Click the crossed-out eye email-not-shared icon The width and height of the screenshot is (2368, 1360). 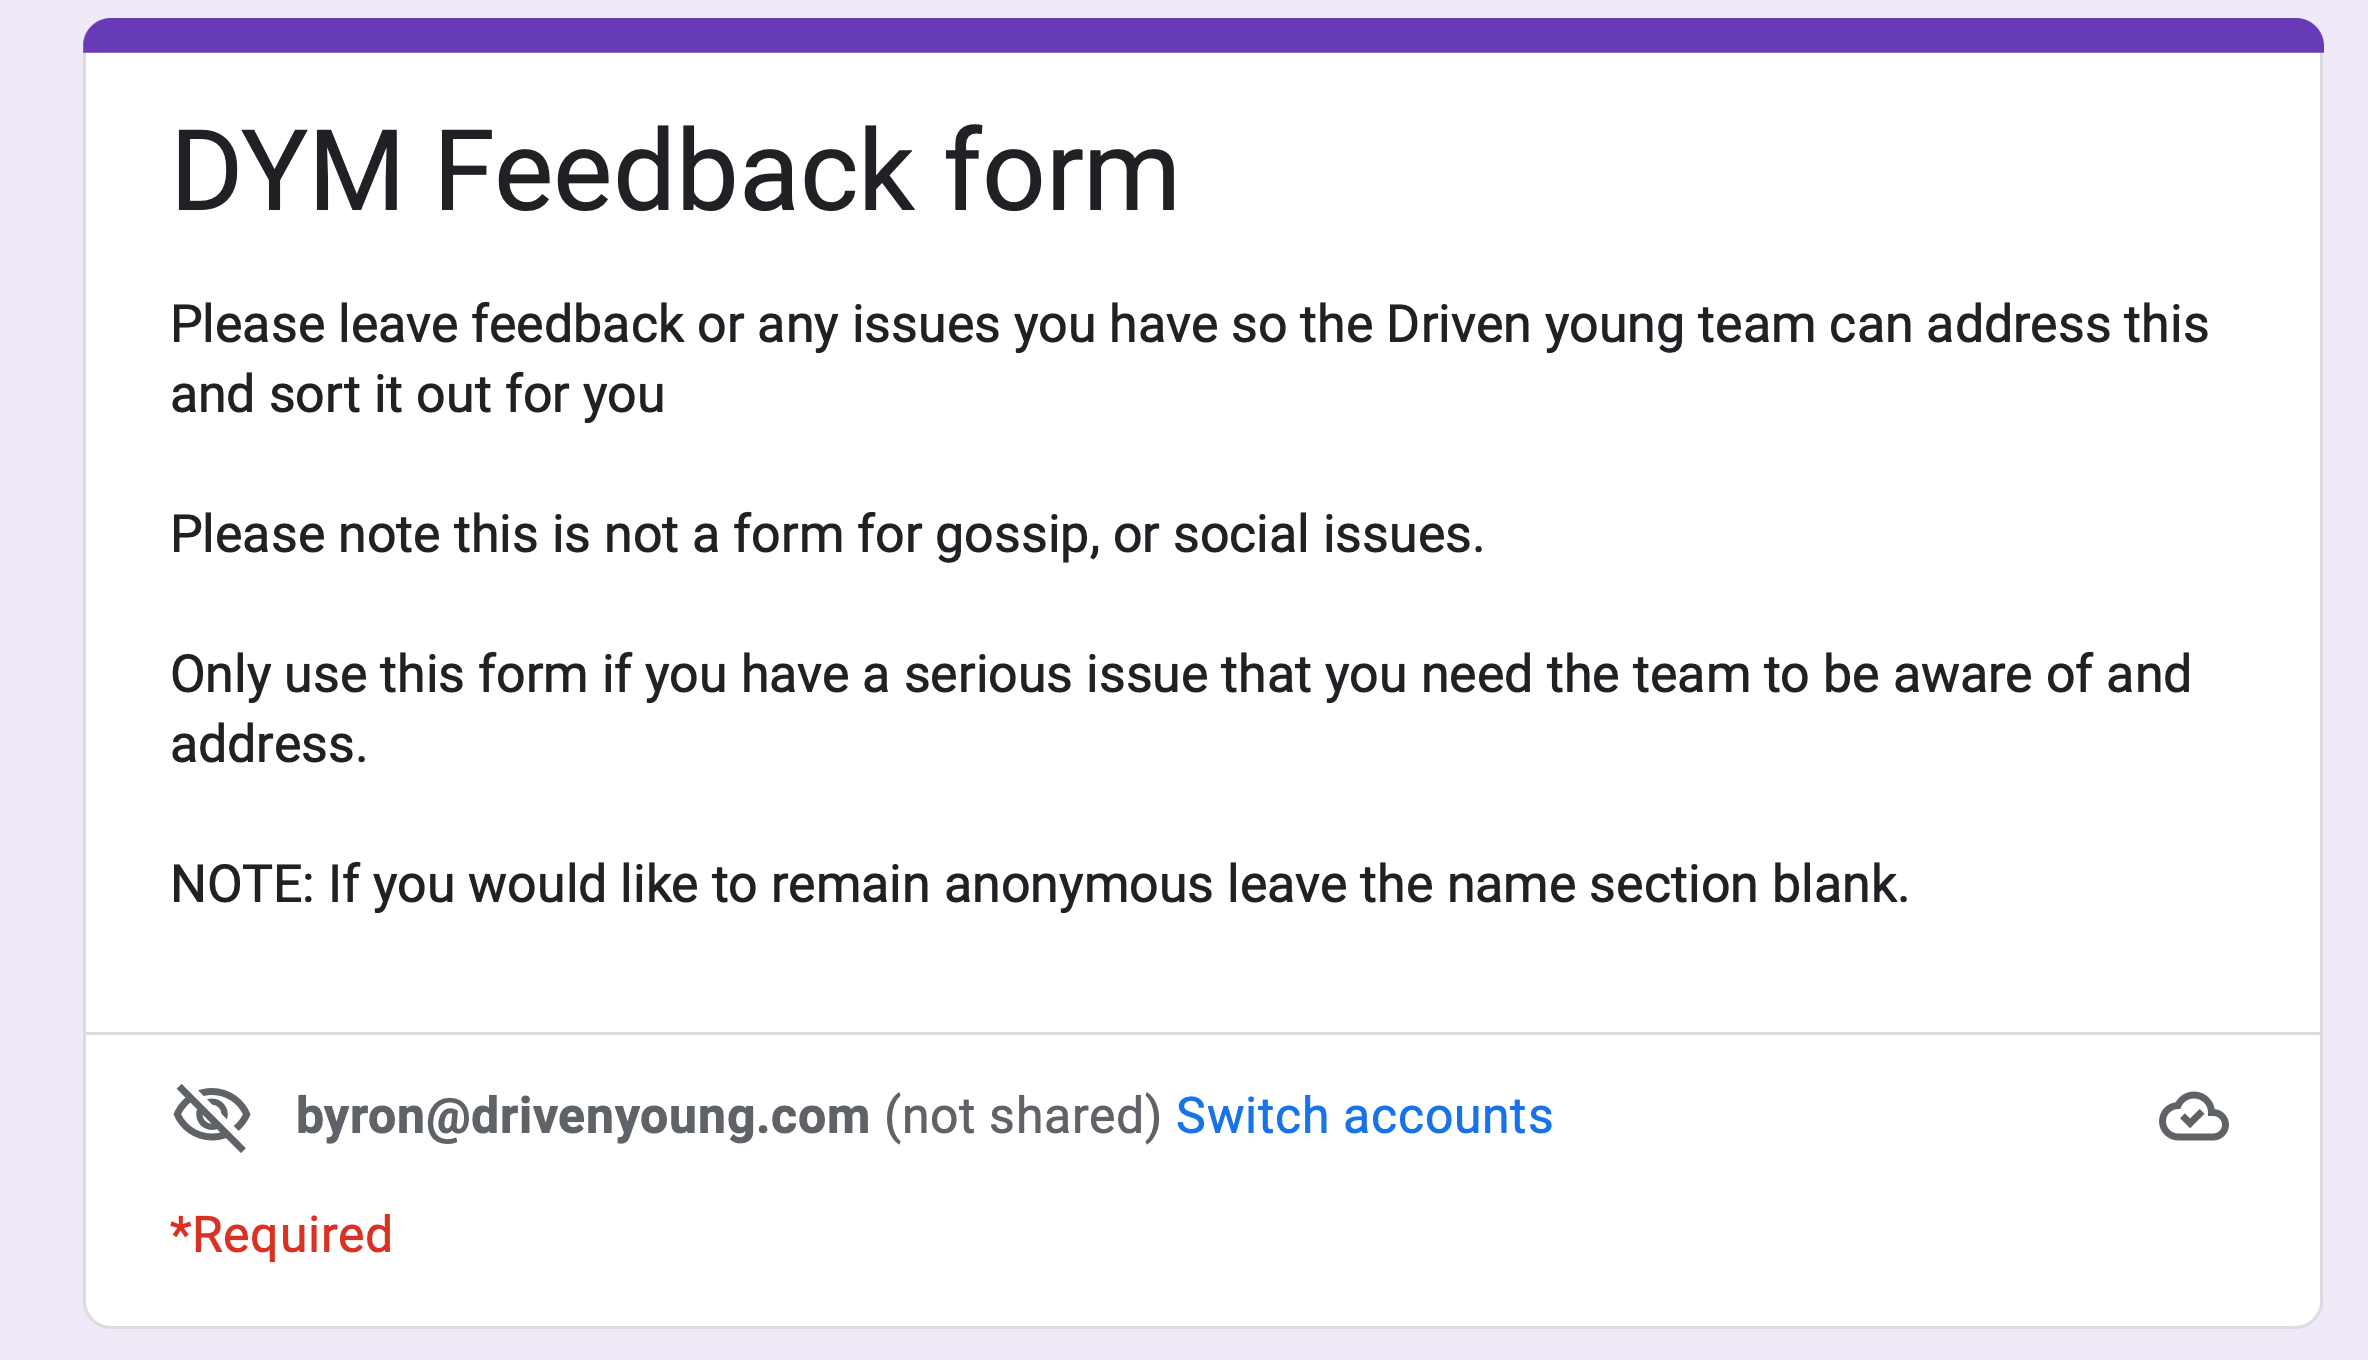pos(211,1116)
